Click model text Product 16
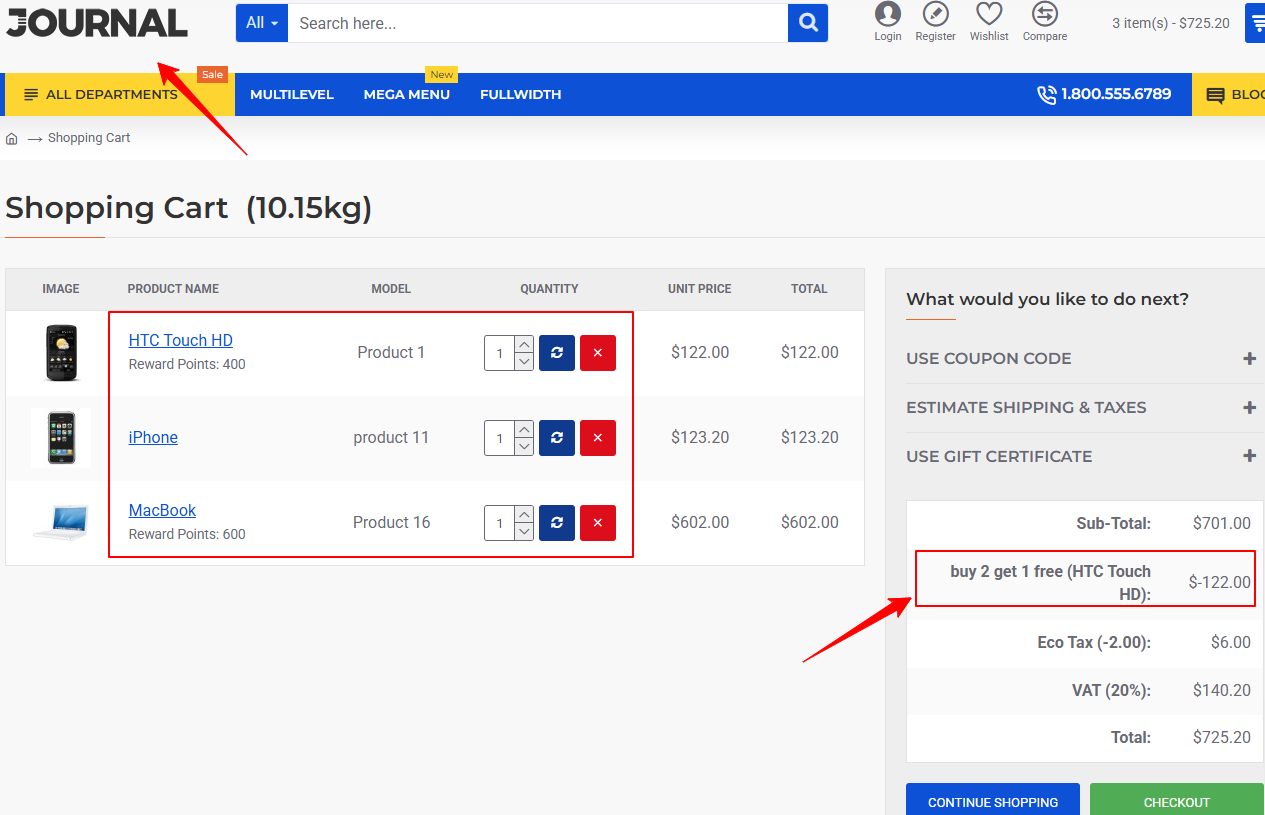Image resolution: width=1265 pixels, height=815 pixels. point(392,523)
